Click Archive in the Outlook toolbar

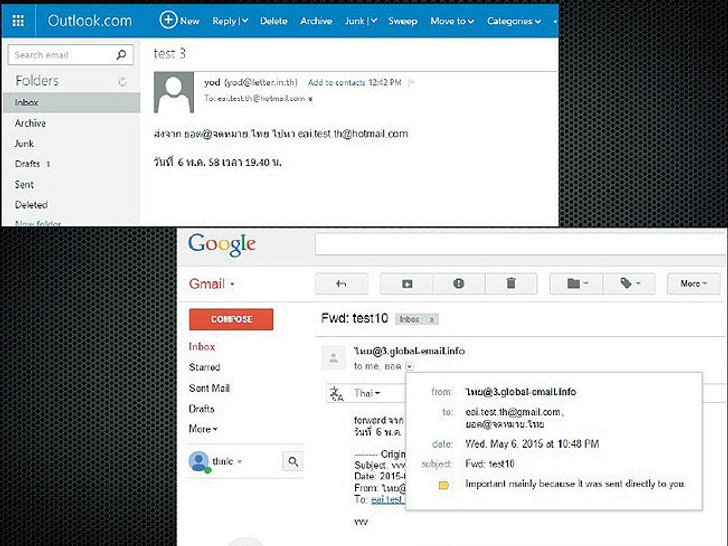316,21
